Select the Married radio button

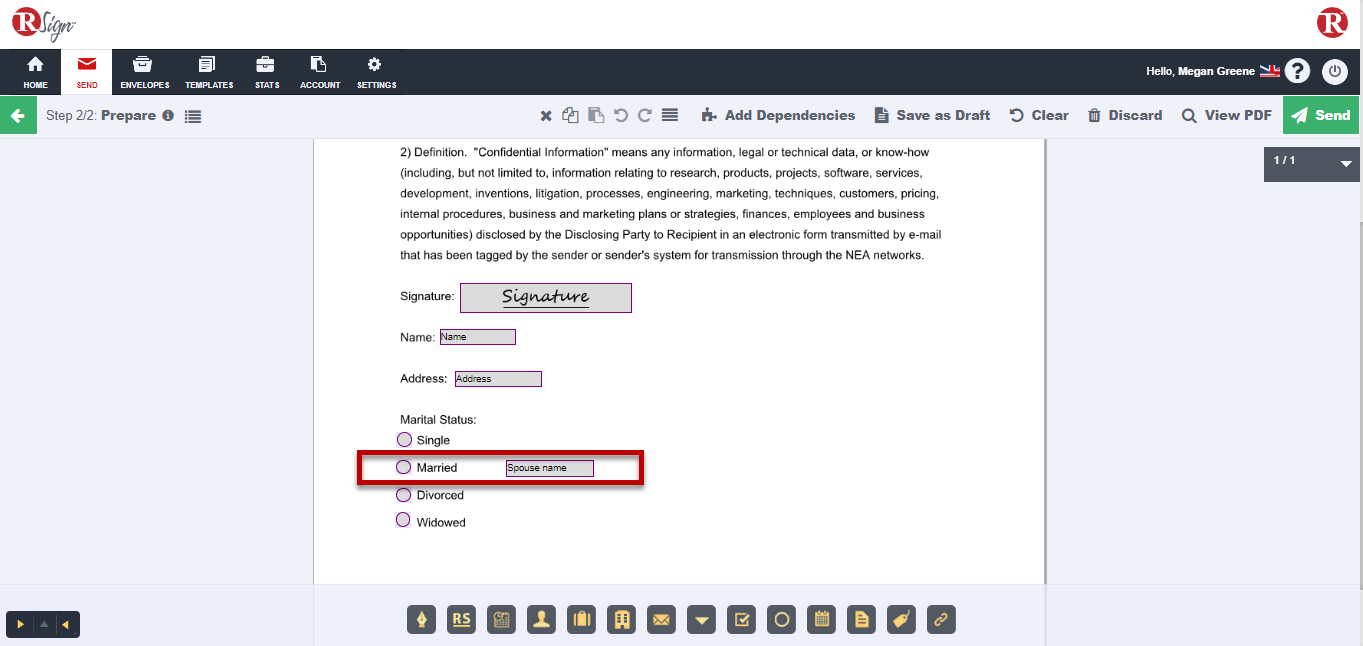[x=404, y=467]
